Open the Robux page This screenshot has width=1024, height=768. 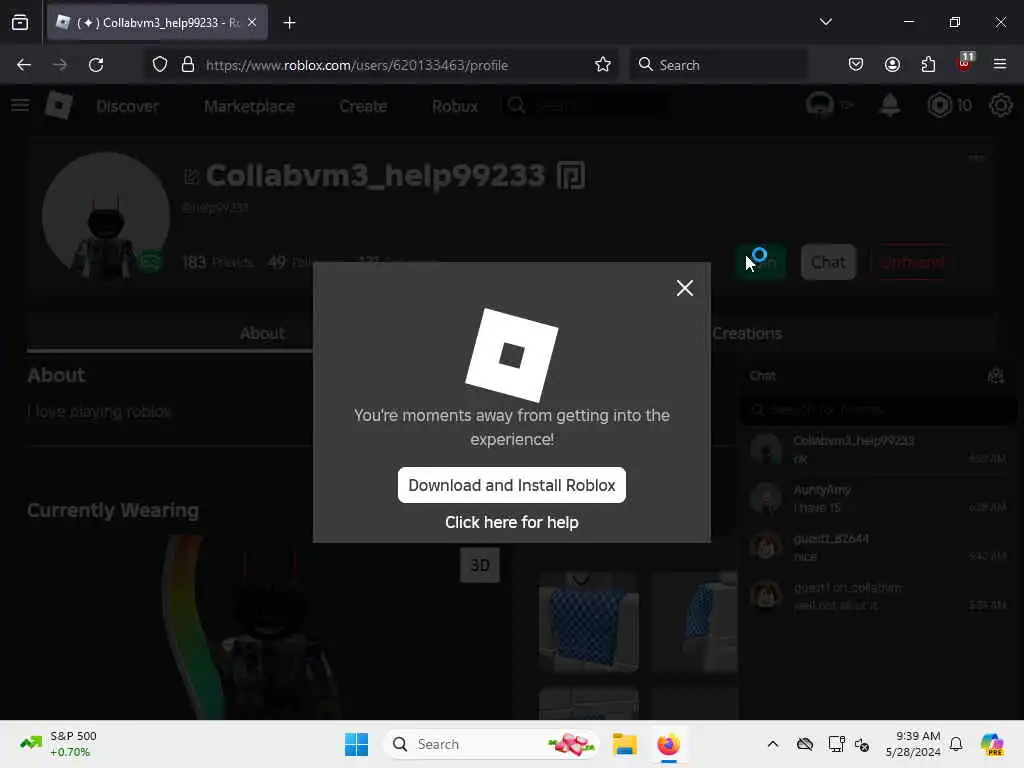pyautogui.click(x=455, y=106)
